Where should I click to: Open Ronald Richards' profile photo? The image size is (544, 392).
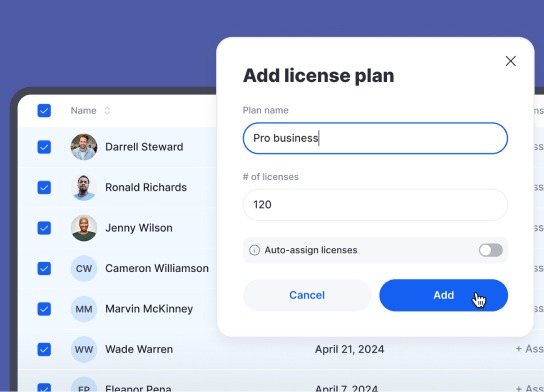tap(84, 187)
